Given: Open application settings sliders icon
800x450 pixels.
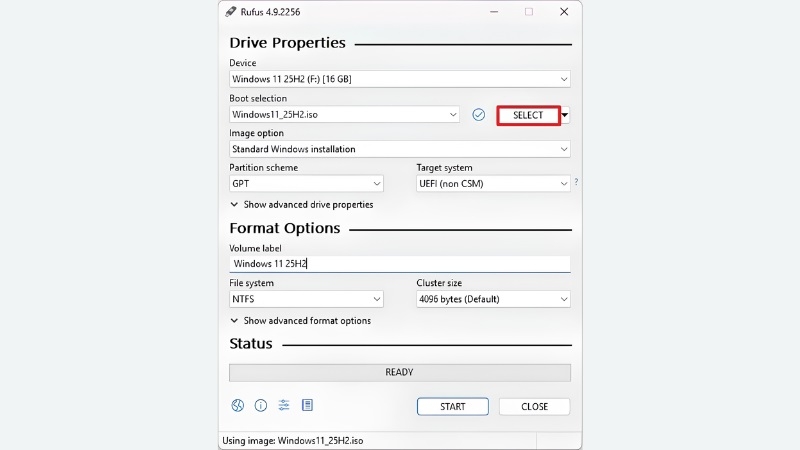Looking at the screenshot, I should tap(284, 405).
